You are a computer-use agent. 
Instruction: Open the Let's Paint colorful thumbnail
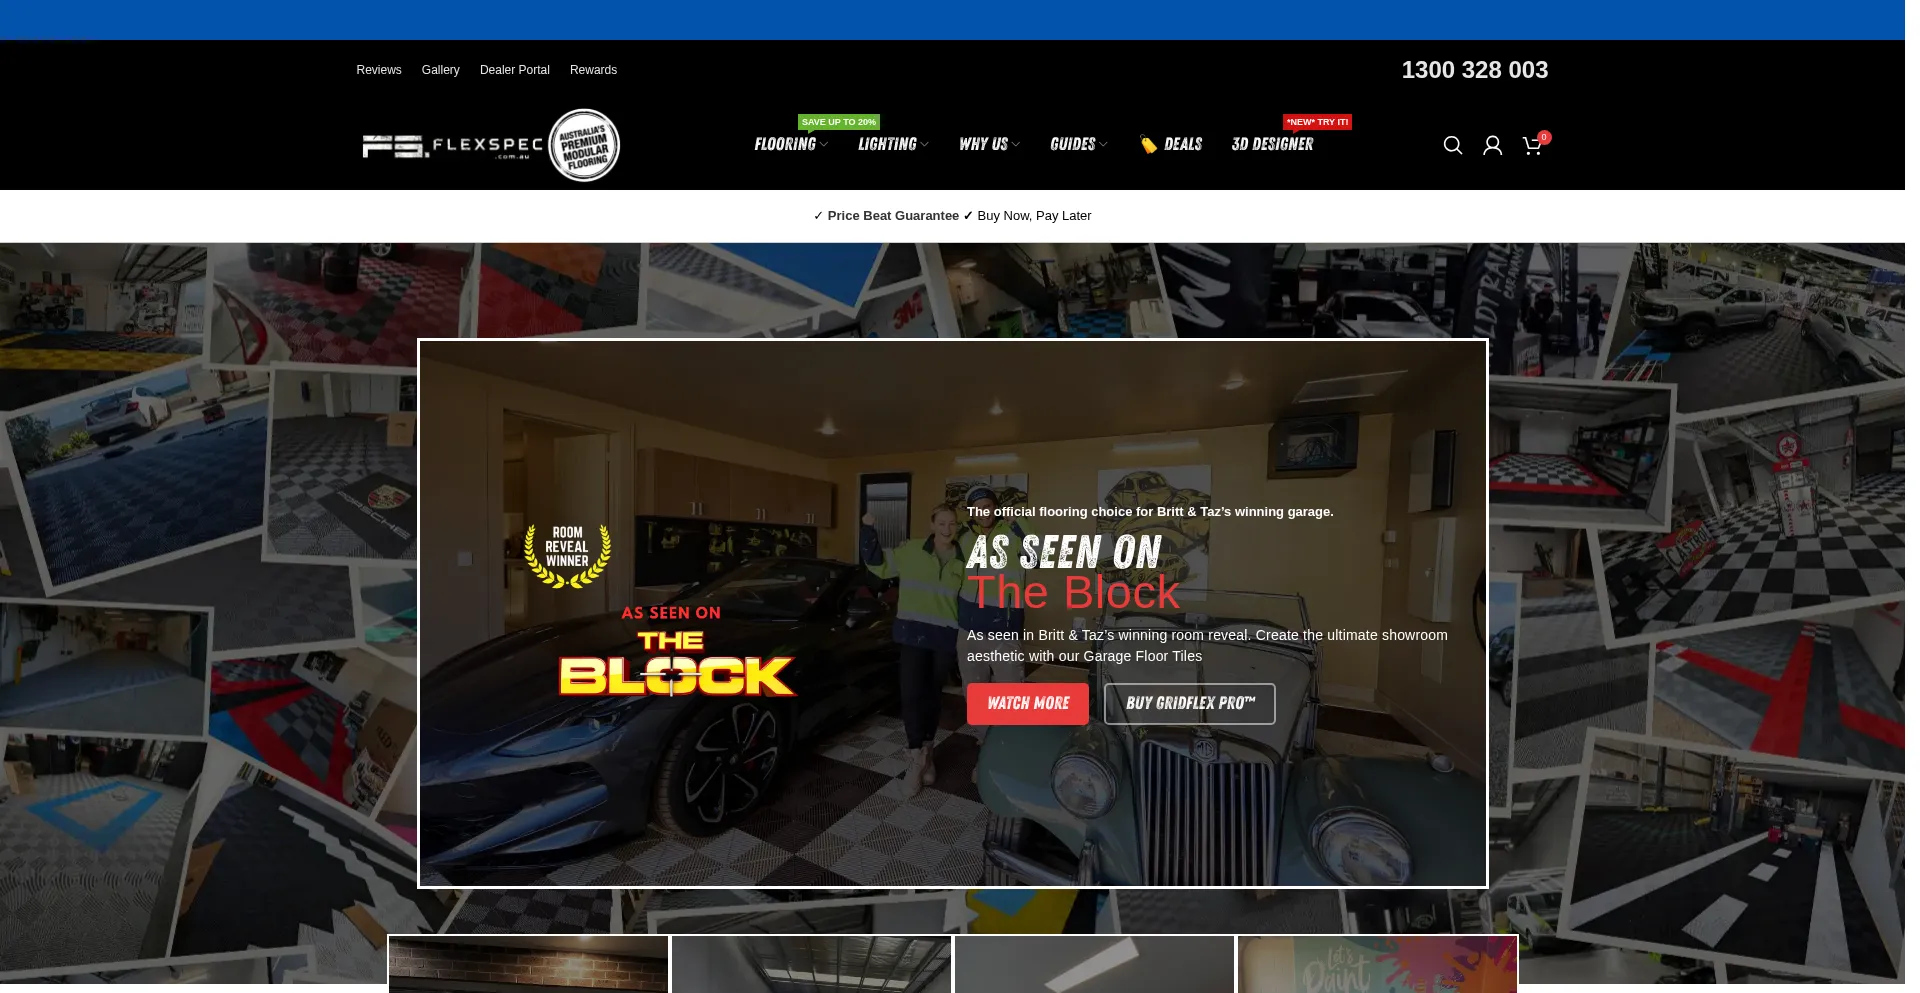1378,965
